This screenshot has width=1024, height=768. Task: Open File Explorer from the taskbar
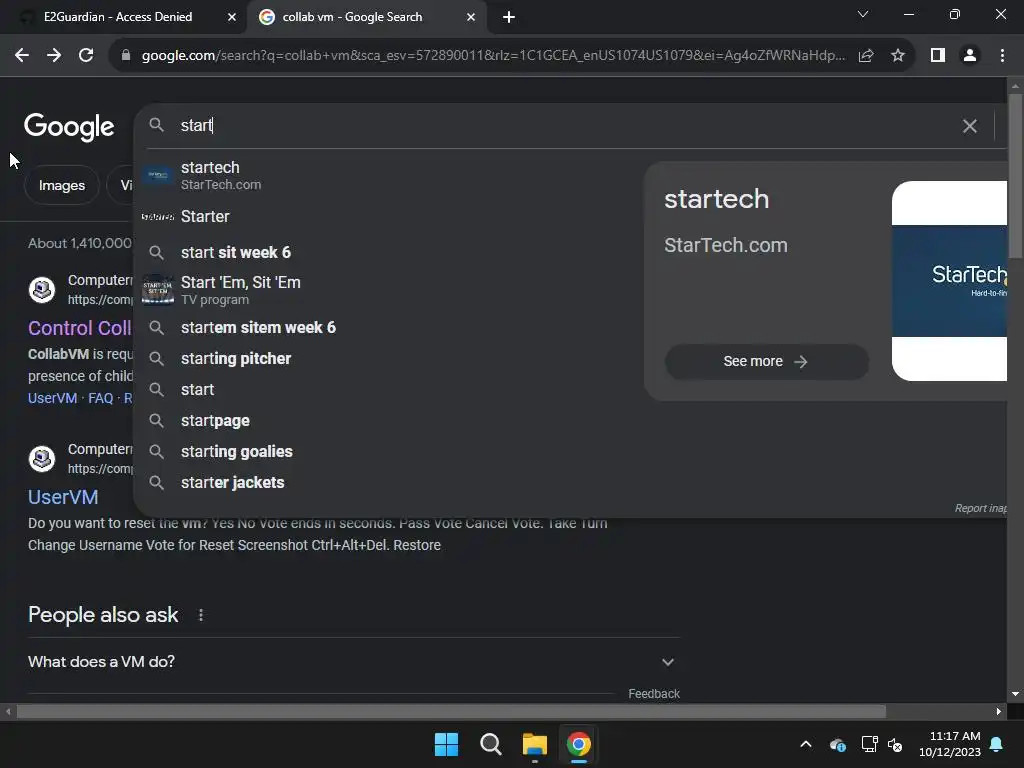[x=534, y=744]
